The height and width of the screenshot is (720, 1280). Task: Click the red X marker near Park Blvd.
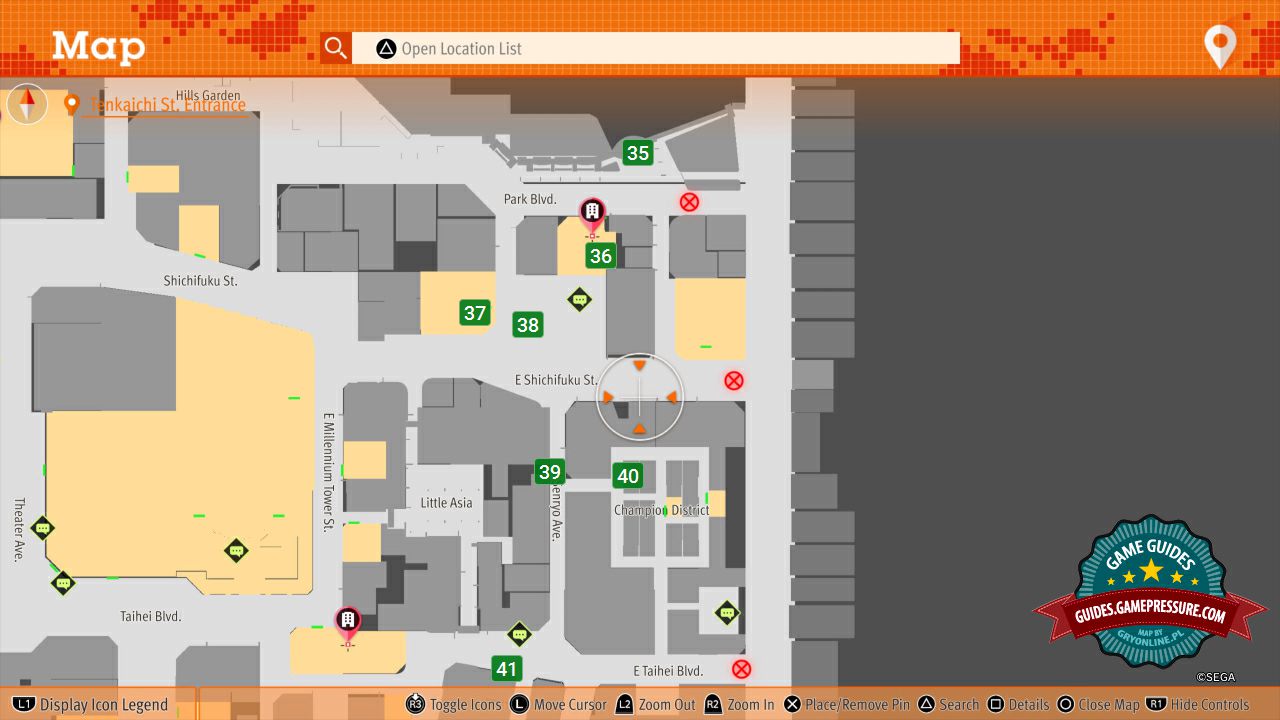point(689,202)
